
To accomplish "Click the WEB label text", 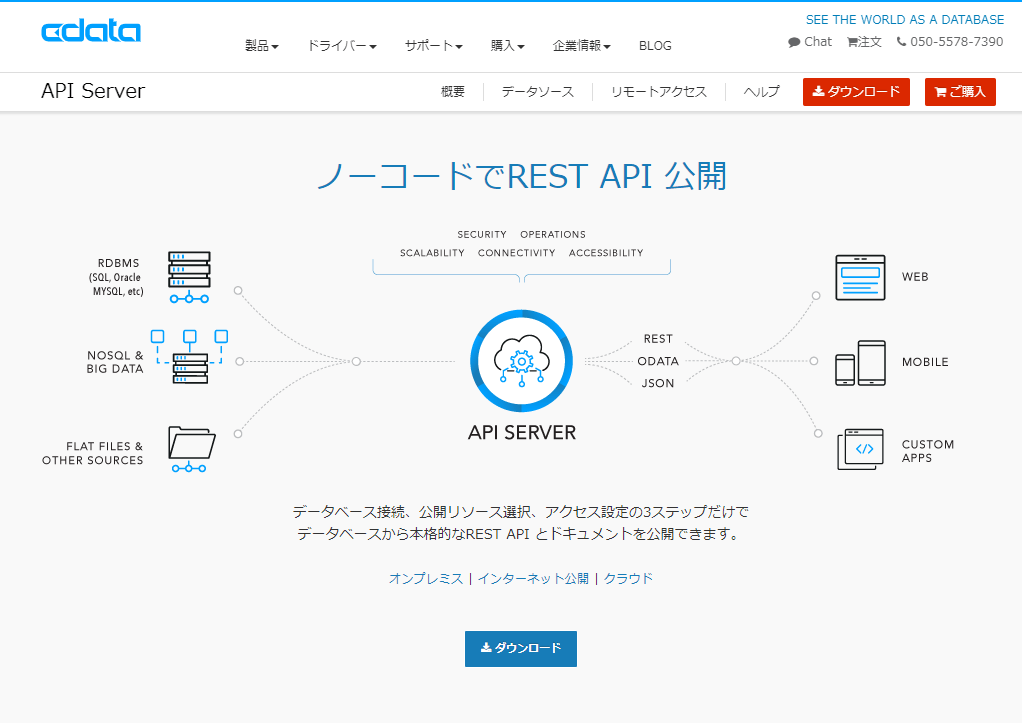I will click(x=915, y=277).
